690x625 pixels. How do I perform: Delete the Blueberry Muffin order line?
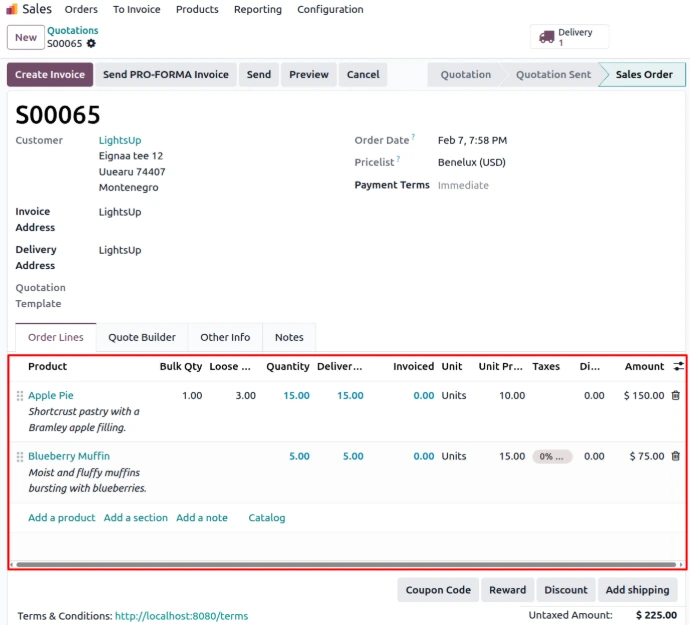pyautogui.click(x=675, y=457)
